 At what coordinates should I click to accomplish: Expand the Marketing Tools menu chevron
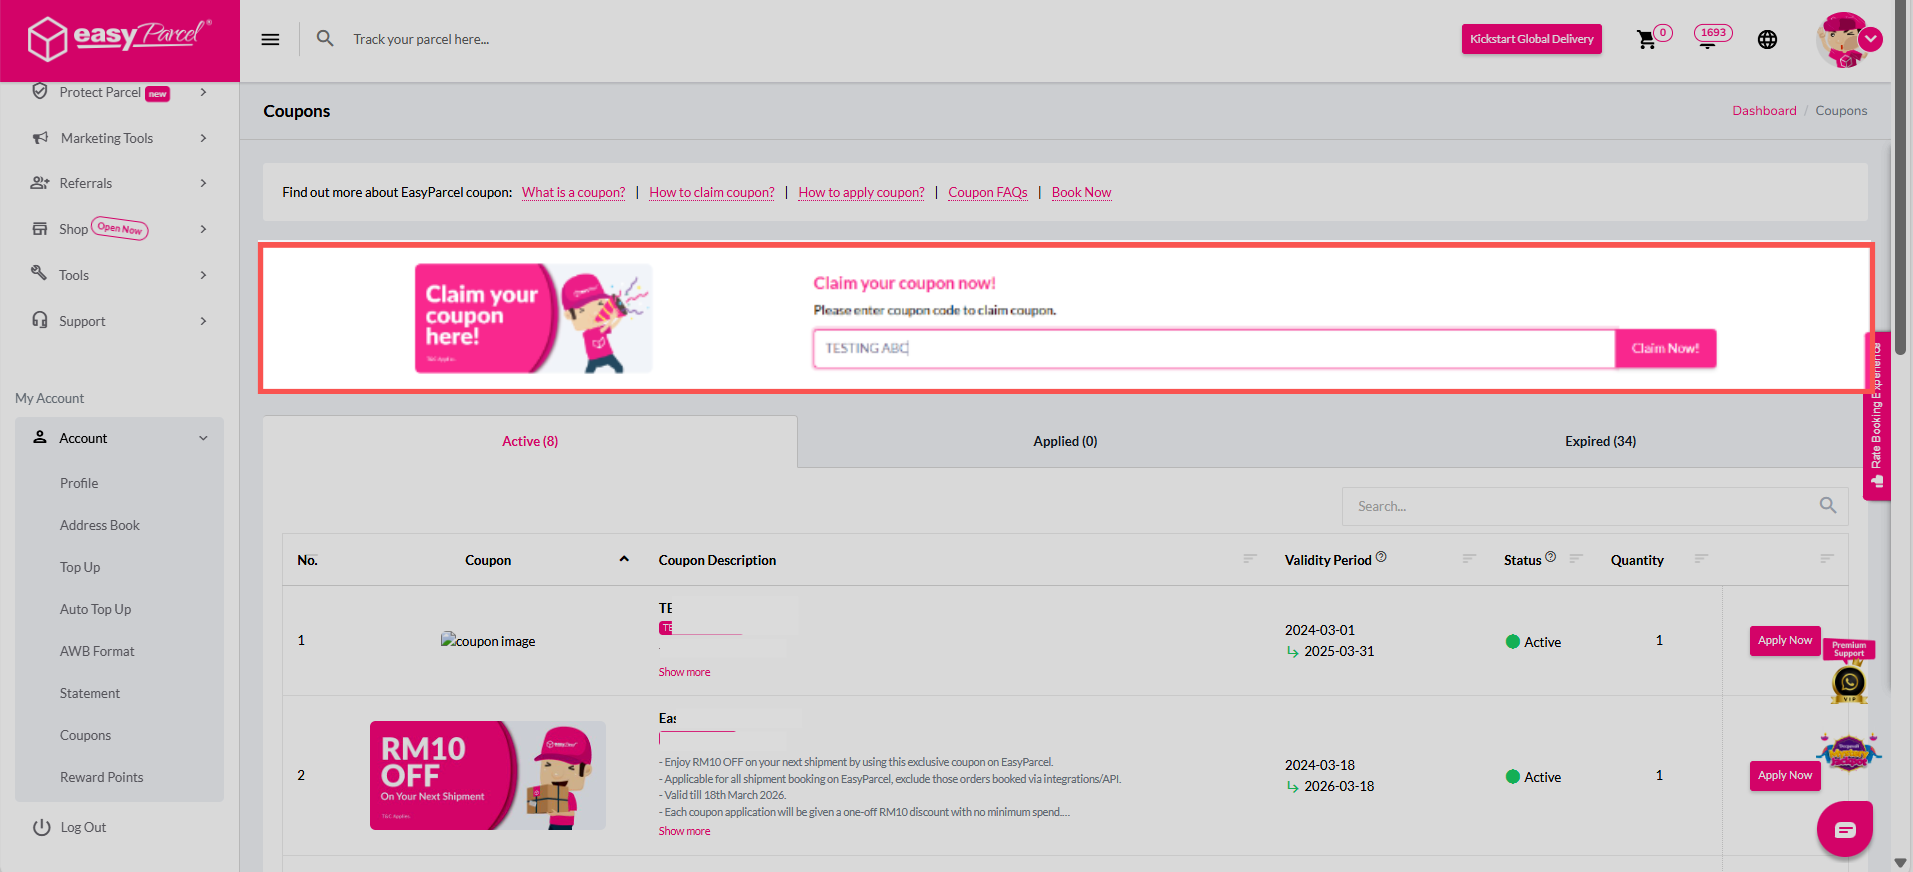203,138
